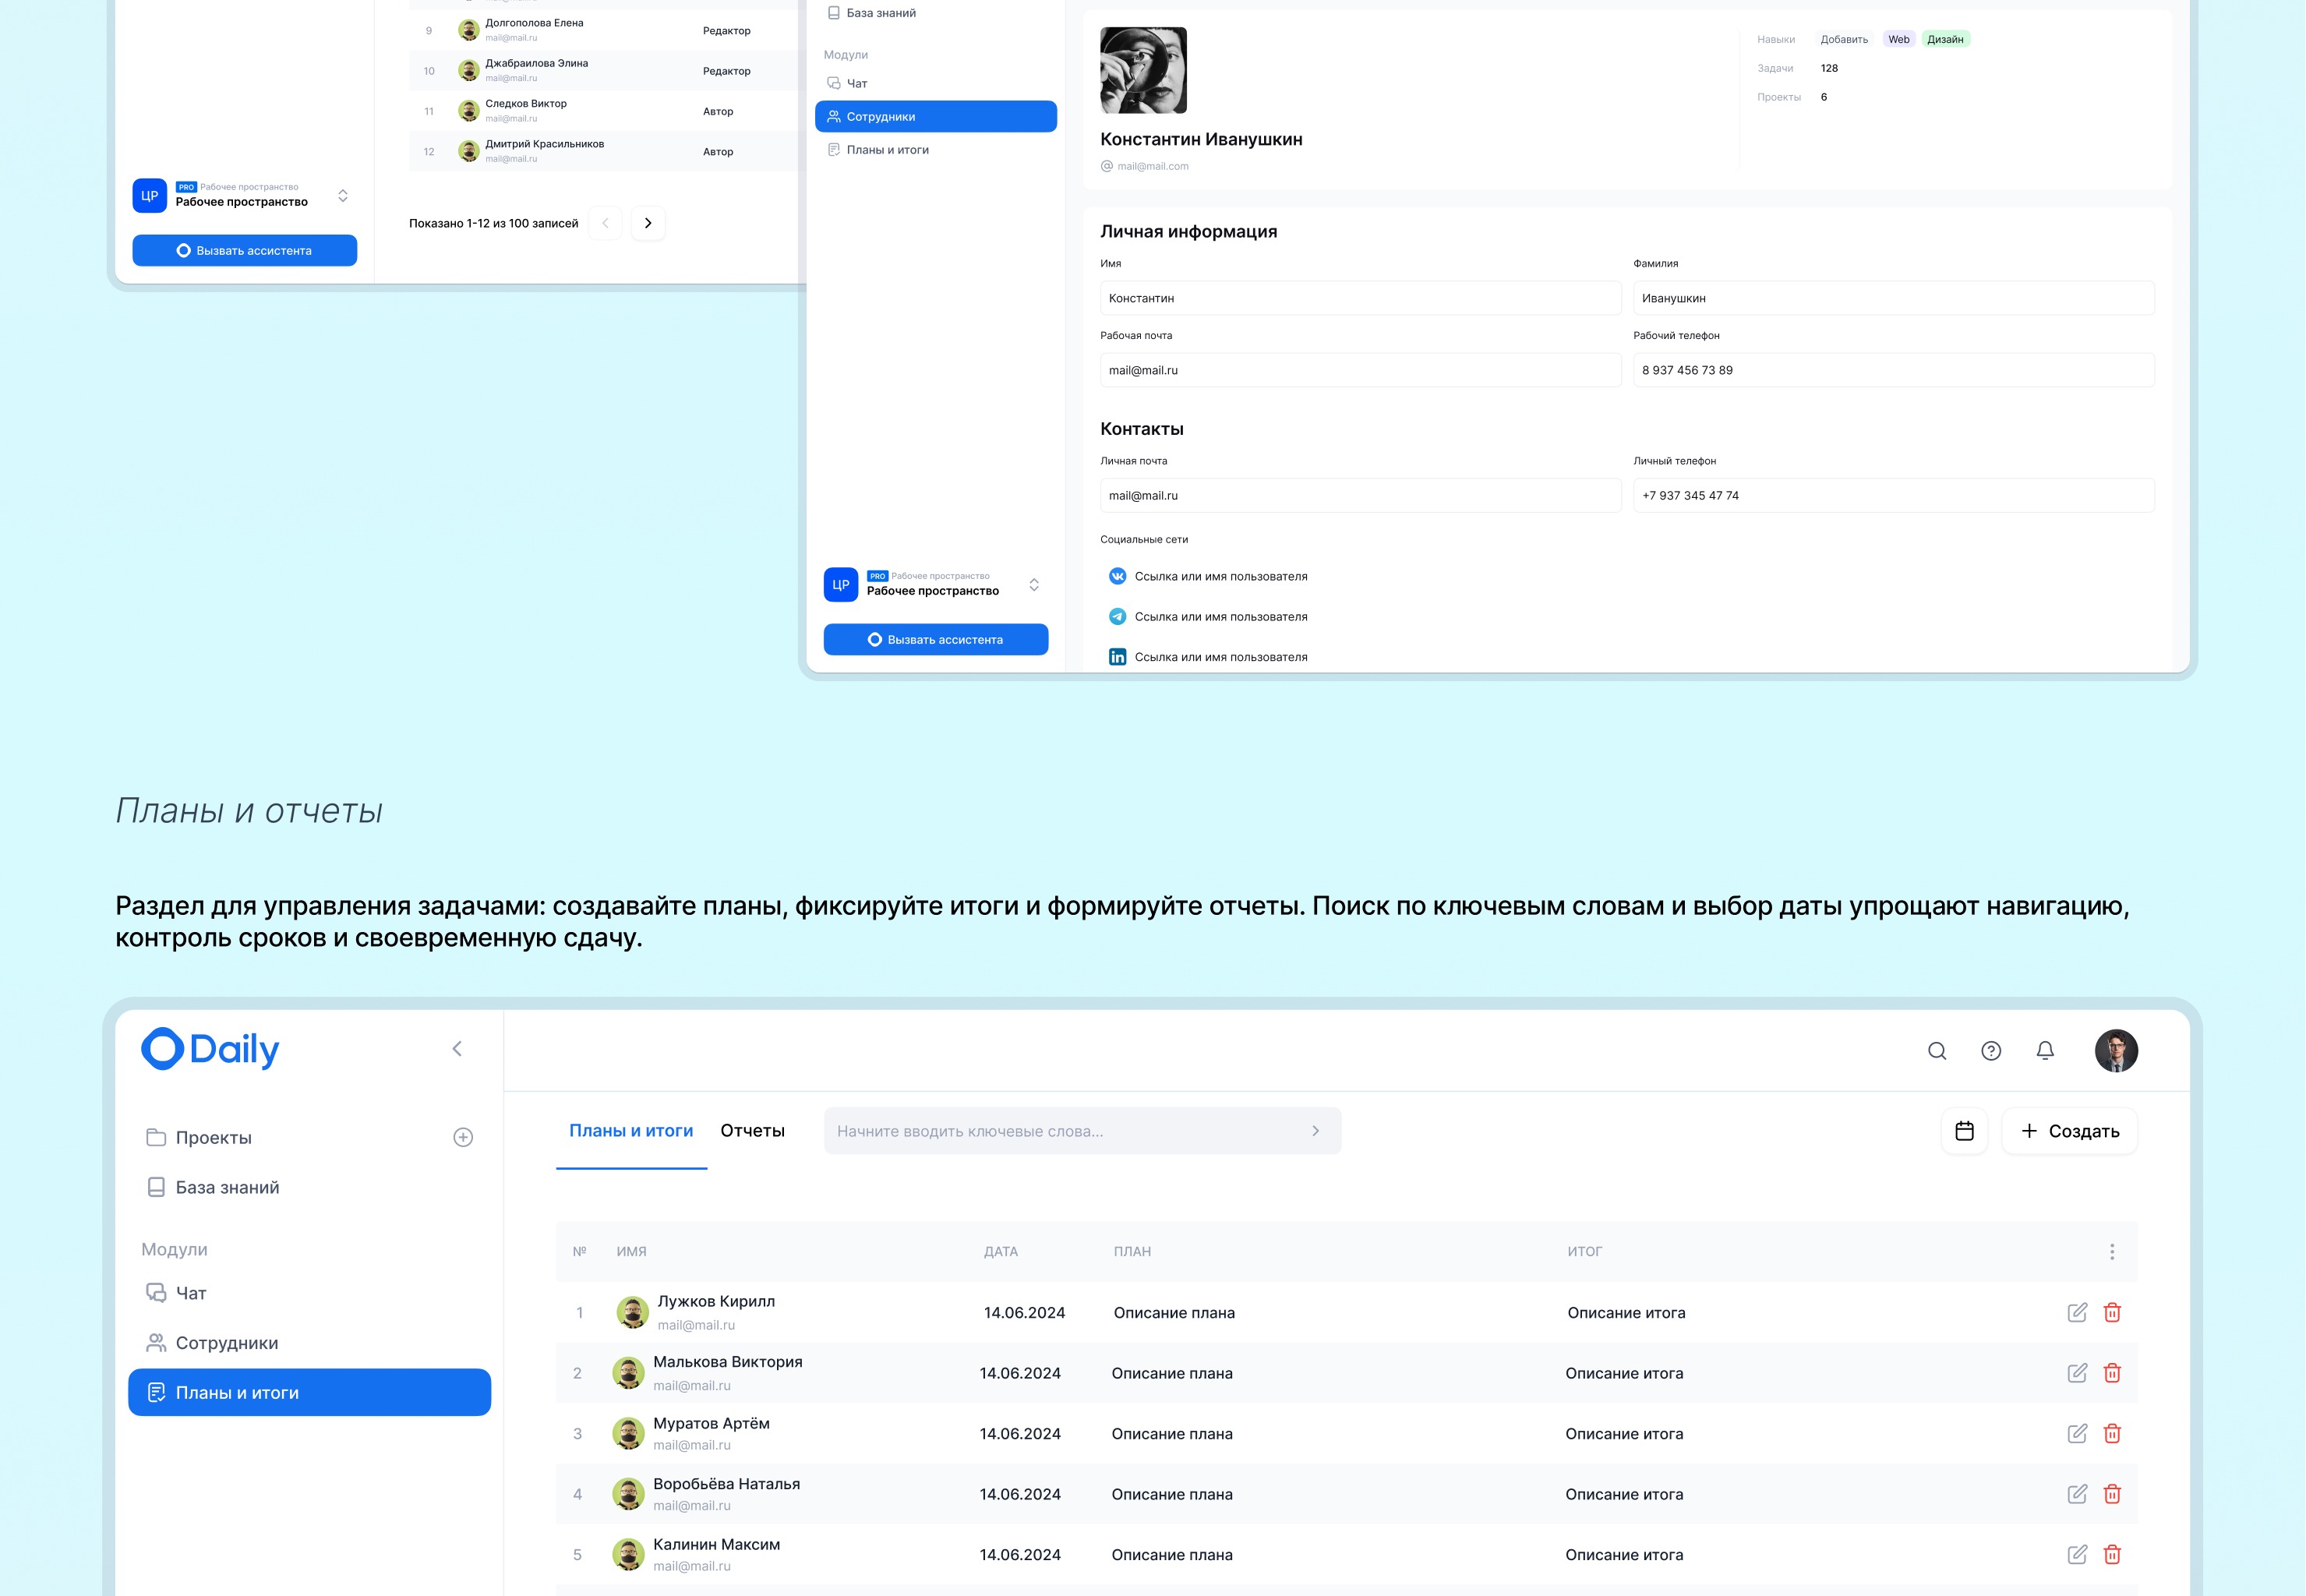
Task: Expand the Рабочее пространство workspace switcher
Action: (x=1034, y=584)
